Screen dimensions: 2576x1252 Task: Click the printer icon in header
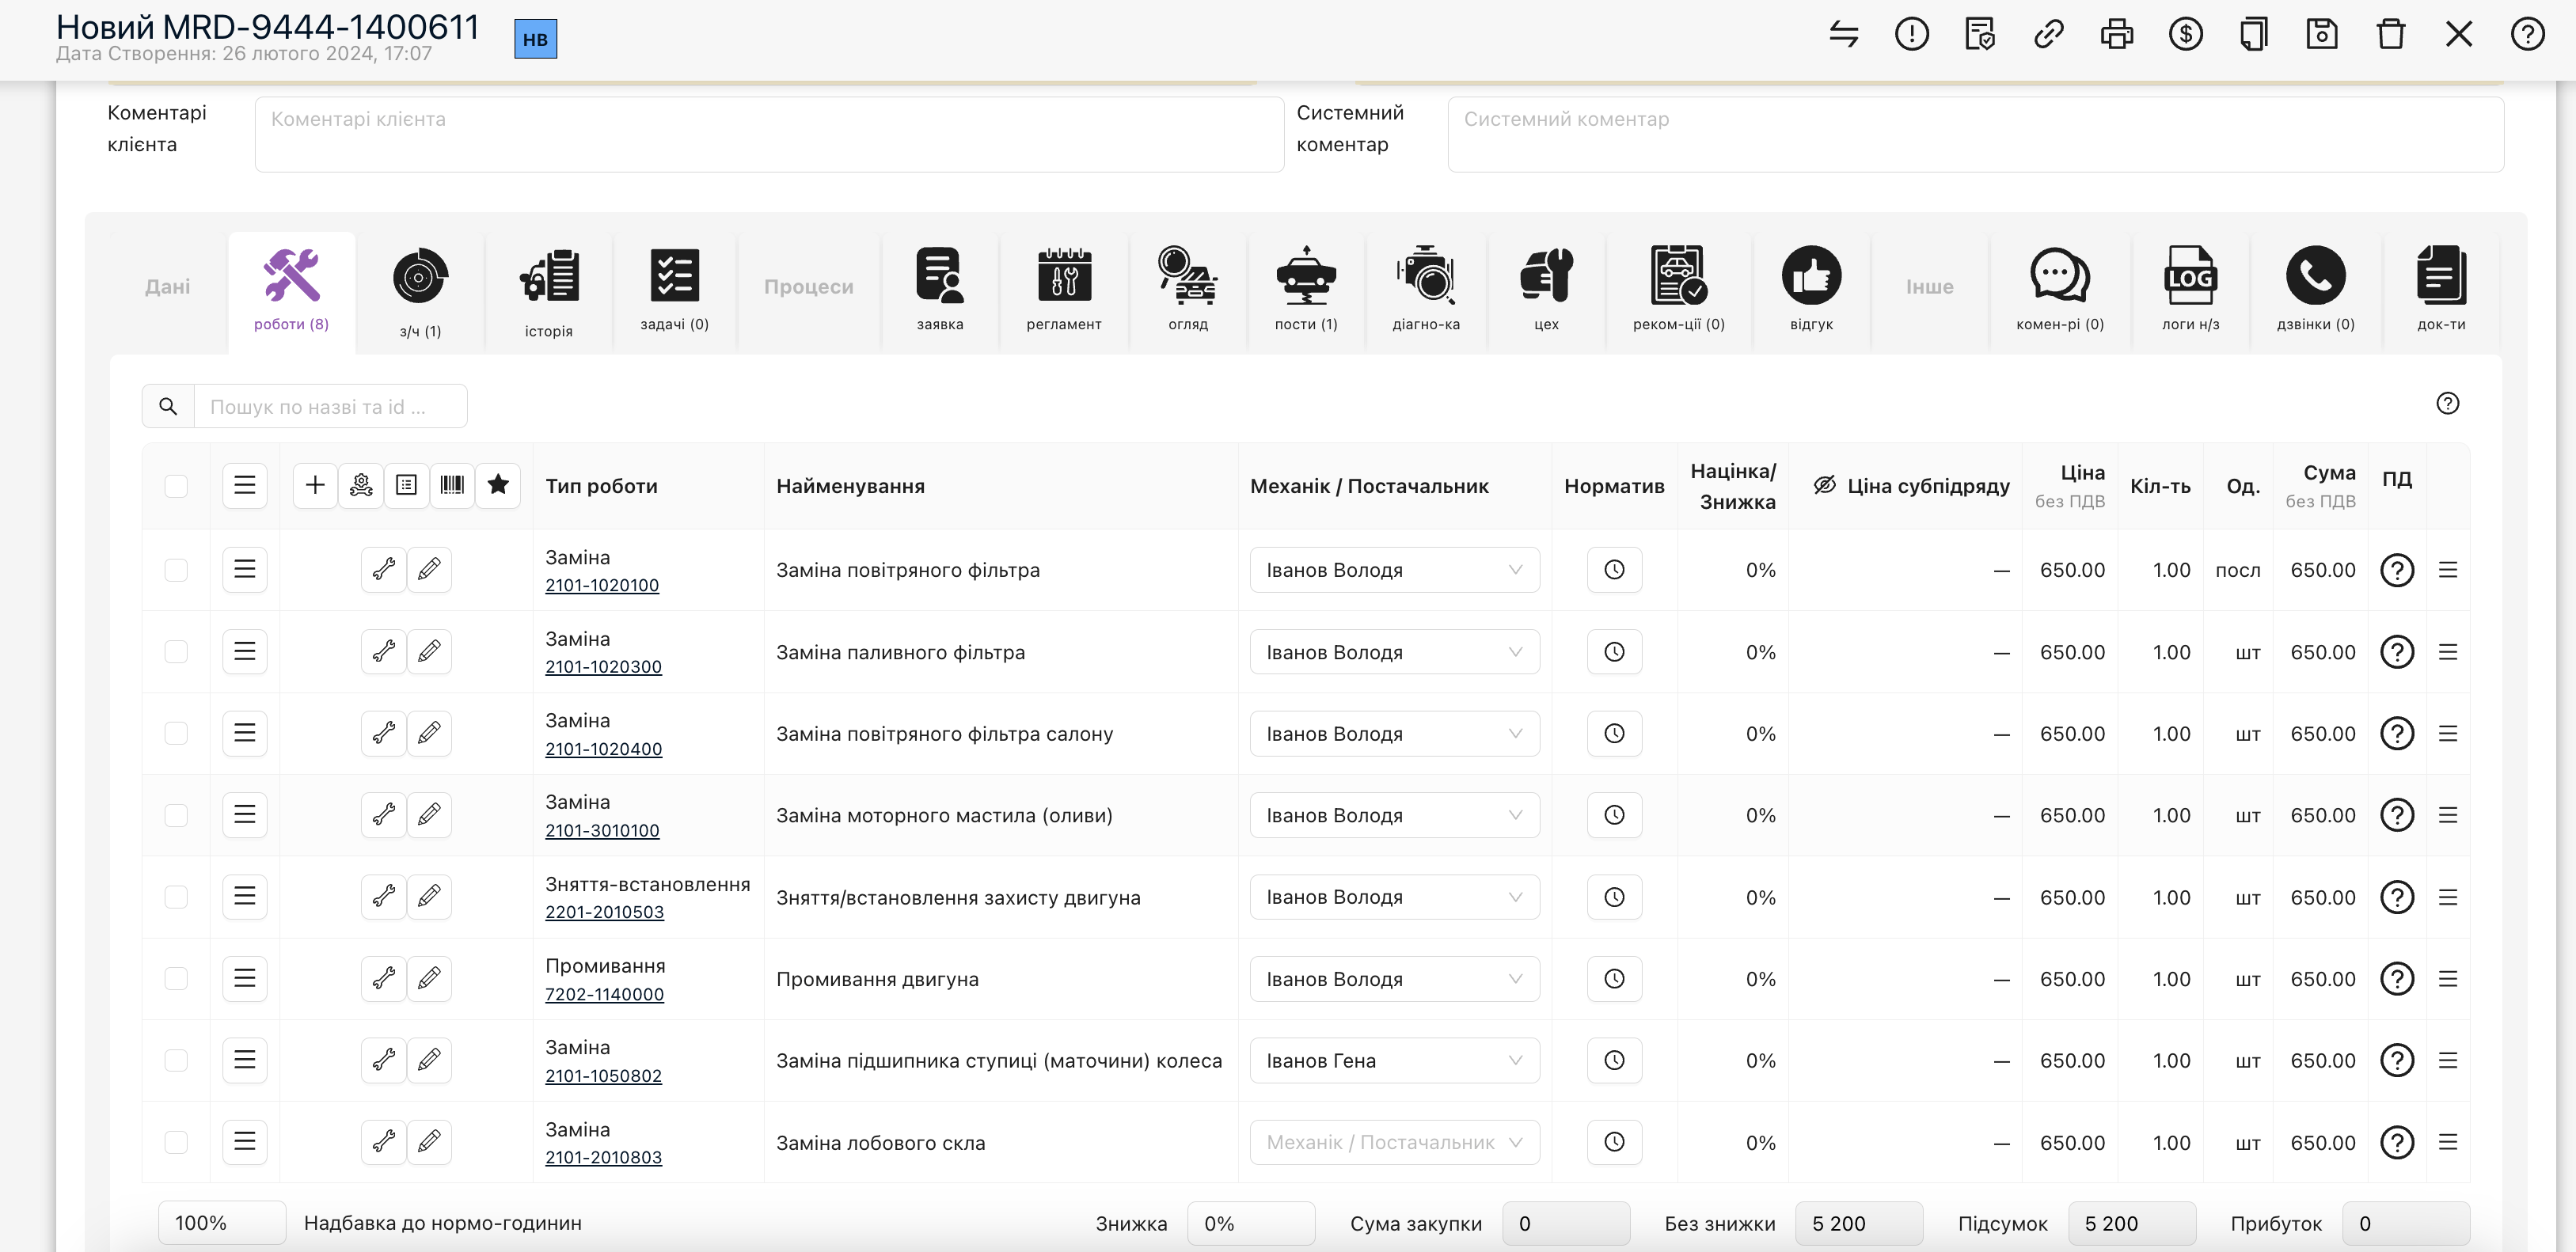(x=2117, y=34)
